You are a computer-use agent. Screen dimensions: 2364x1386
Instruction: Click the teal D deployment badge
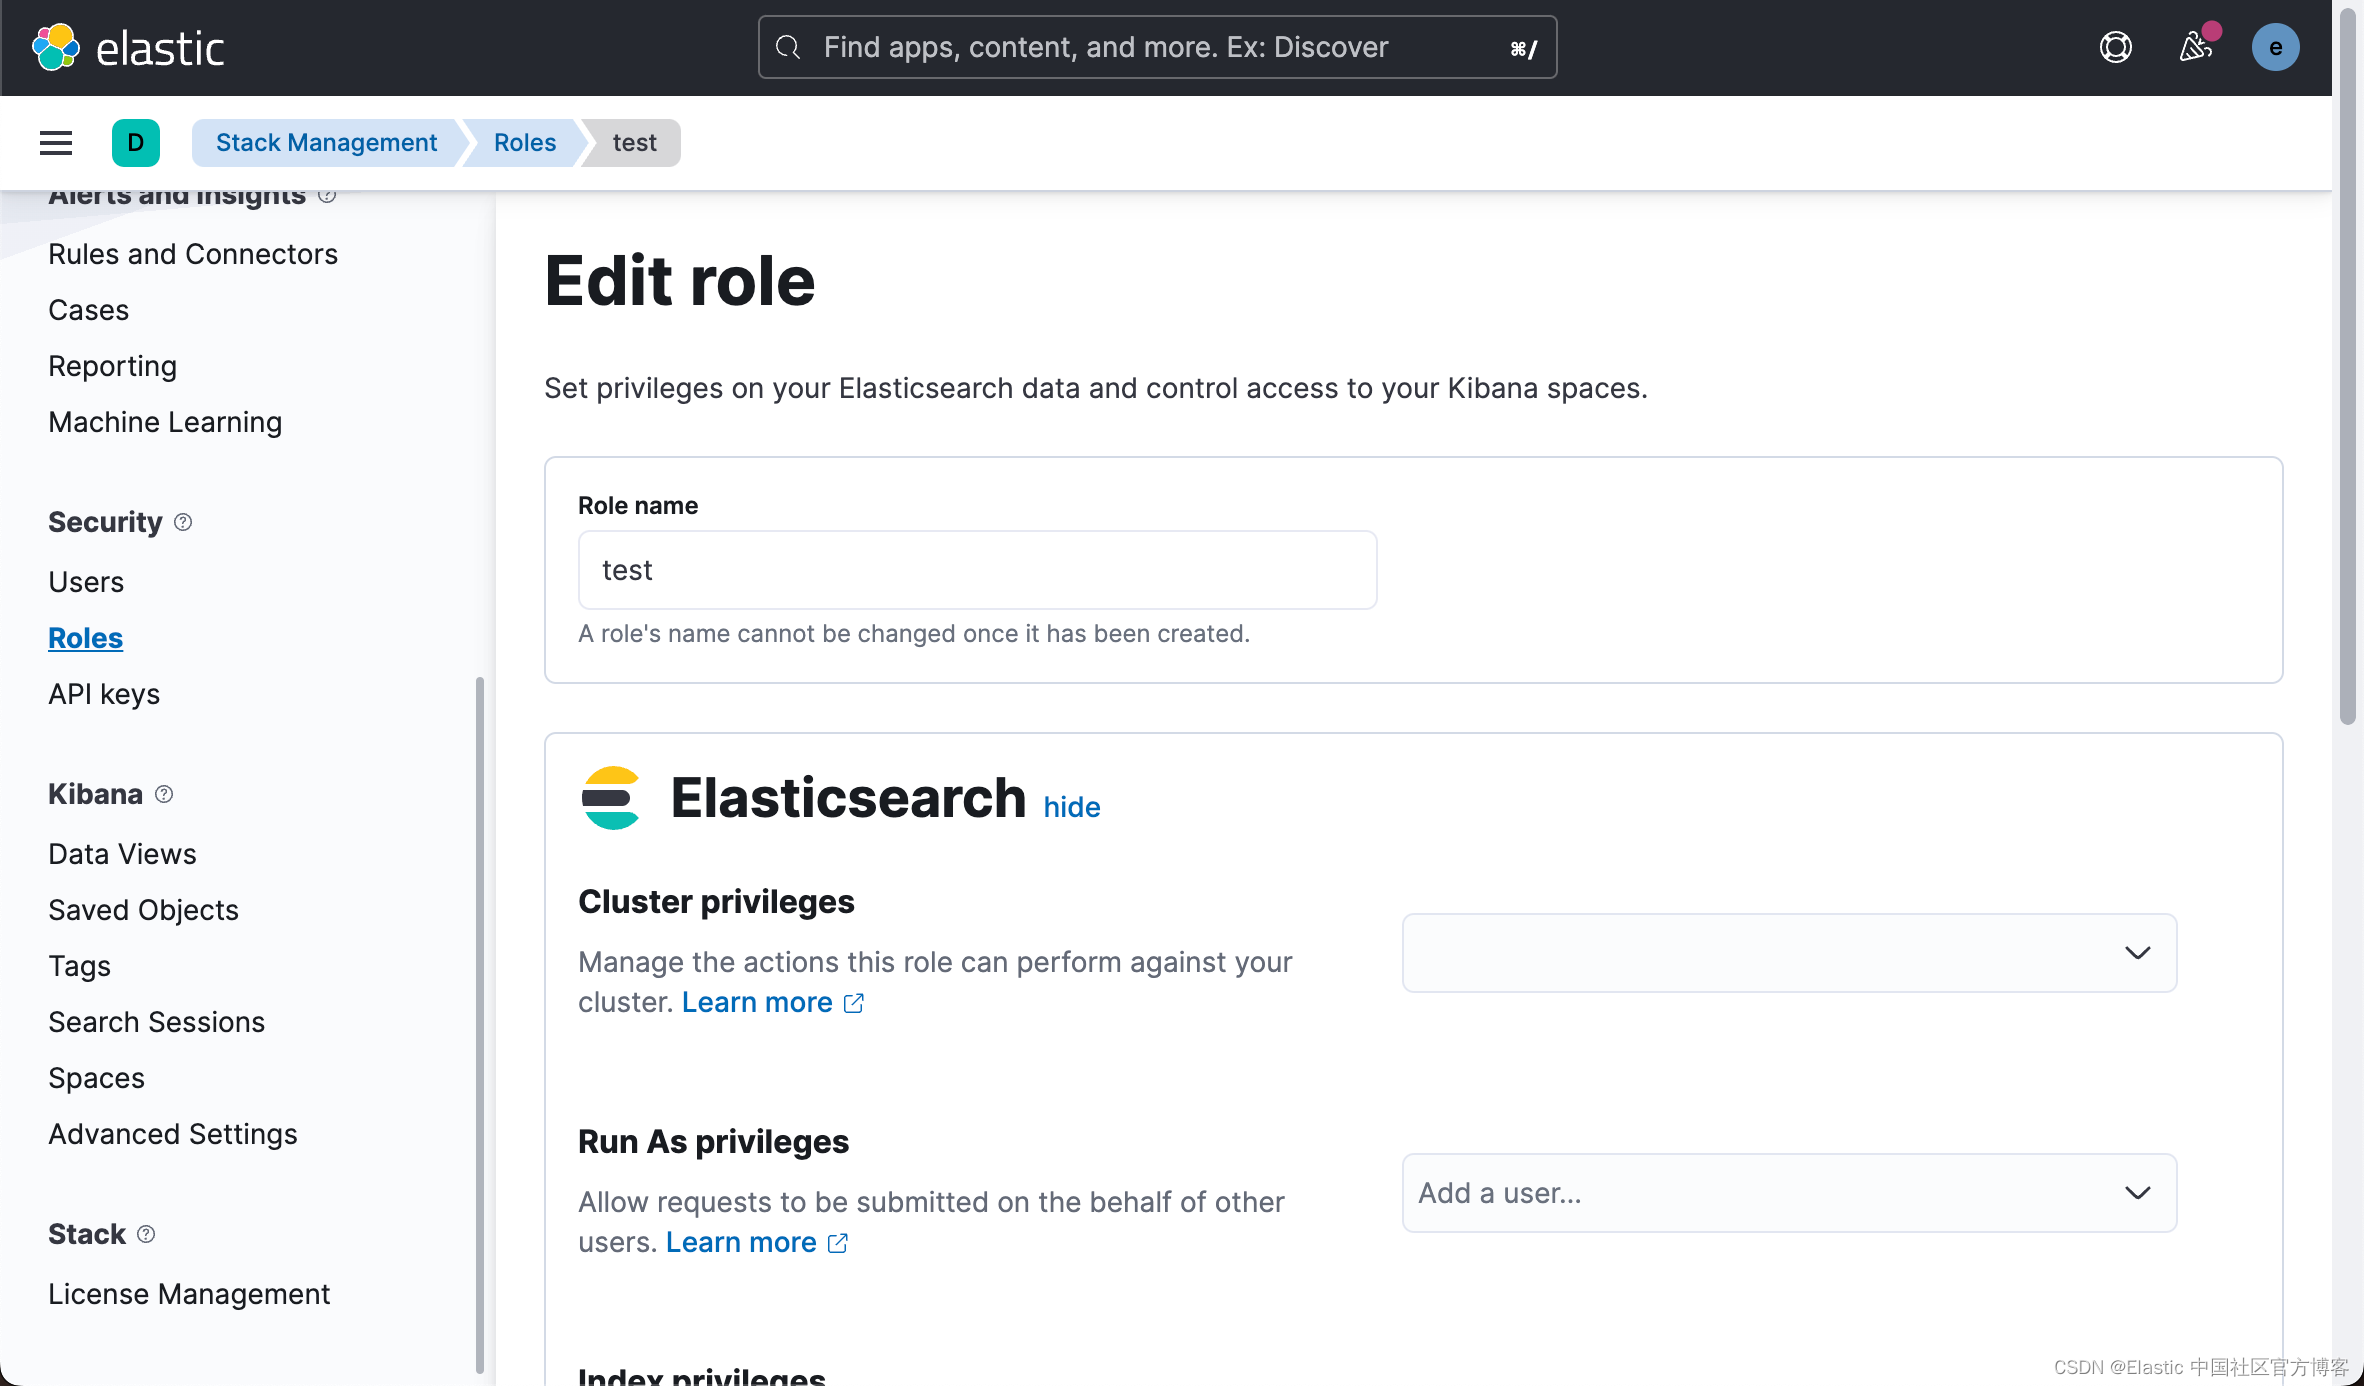[x=136, y=142]
